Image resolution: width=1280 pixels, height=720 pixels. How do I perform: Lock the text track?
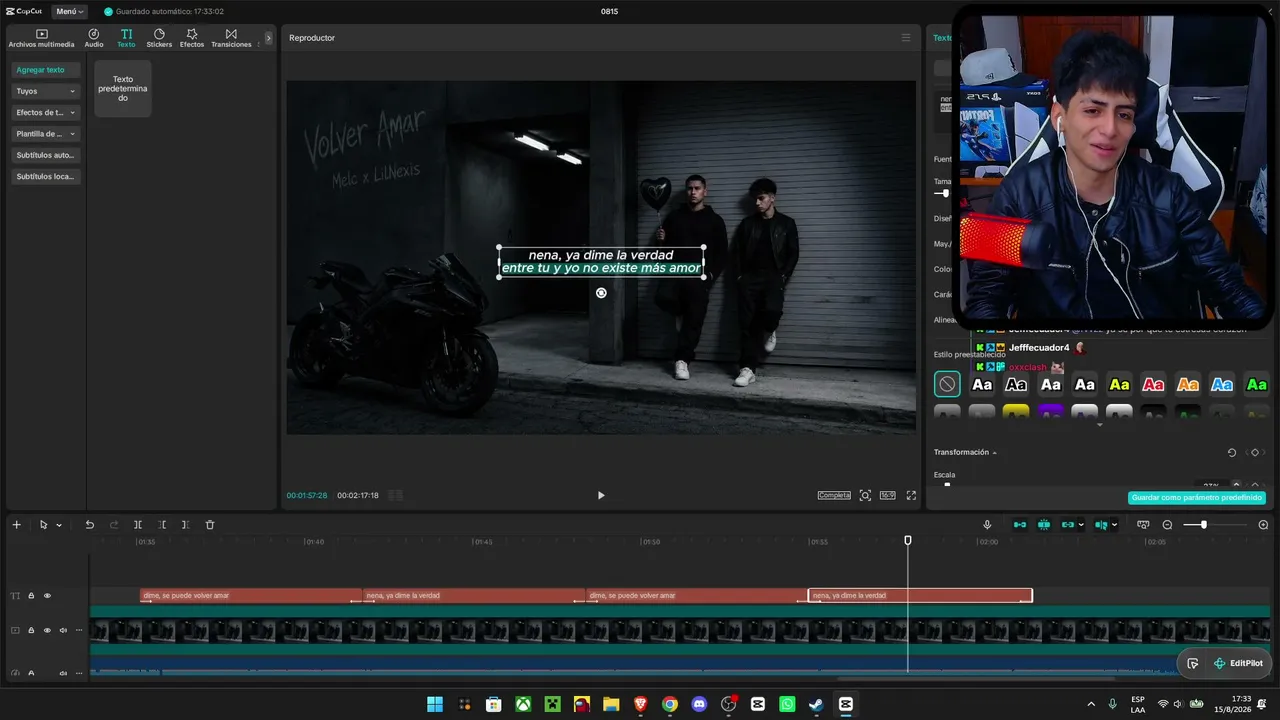click(x=31, y=596)
